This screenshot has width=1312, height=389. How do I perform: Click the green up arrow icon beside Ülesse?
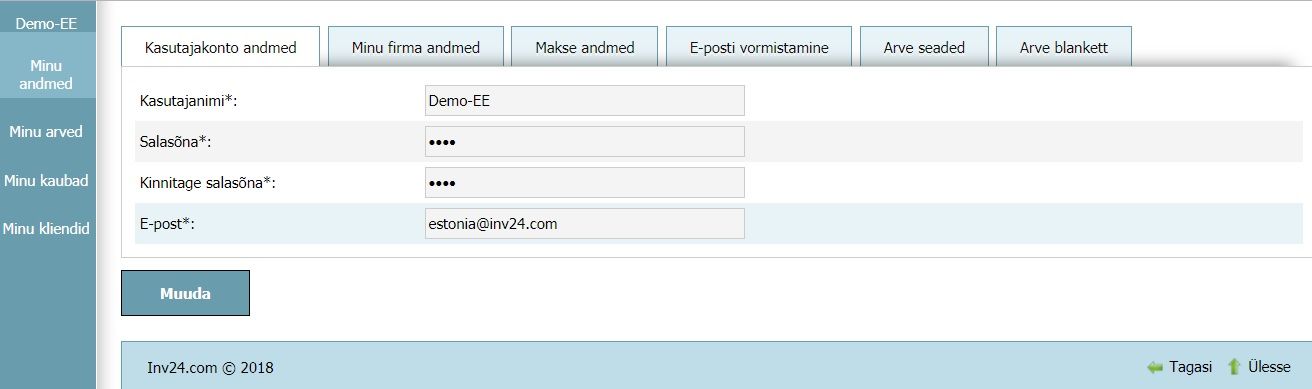1234,367
